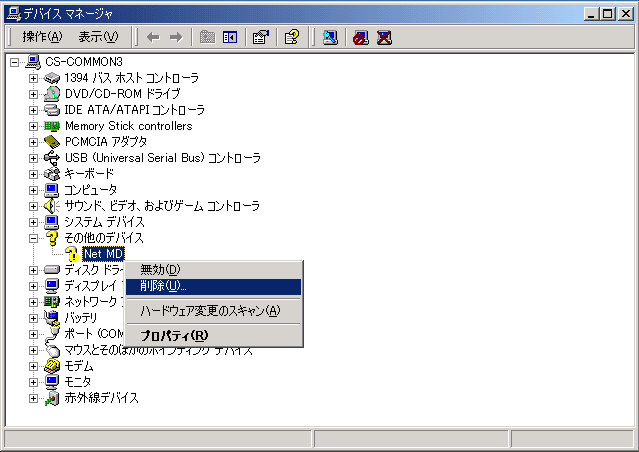Click the Memory Stick controllers icon
This screenshot has width=639, height=452.
[52, 126]
